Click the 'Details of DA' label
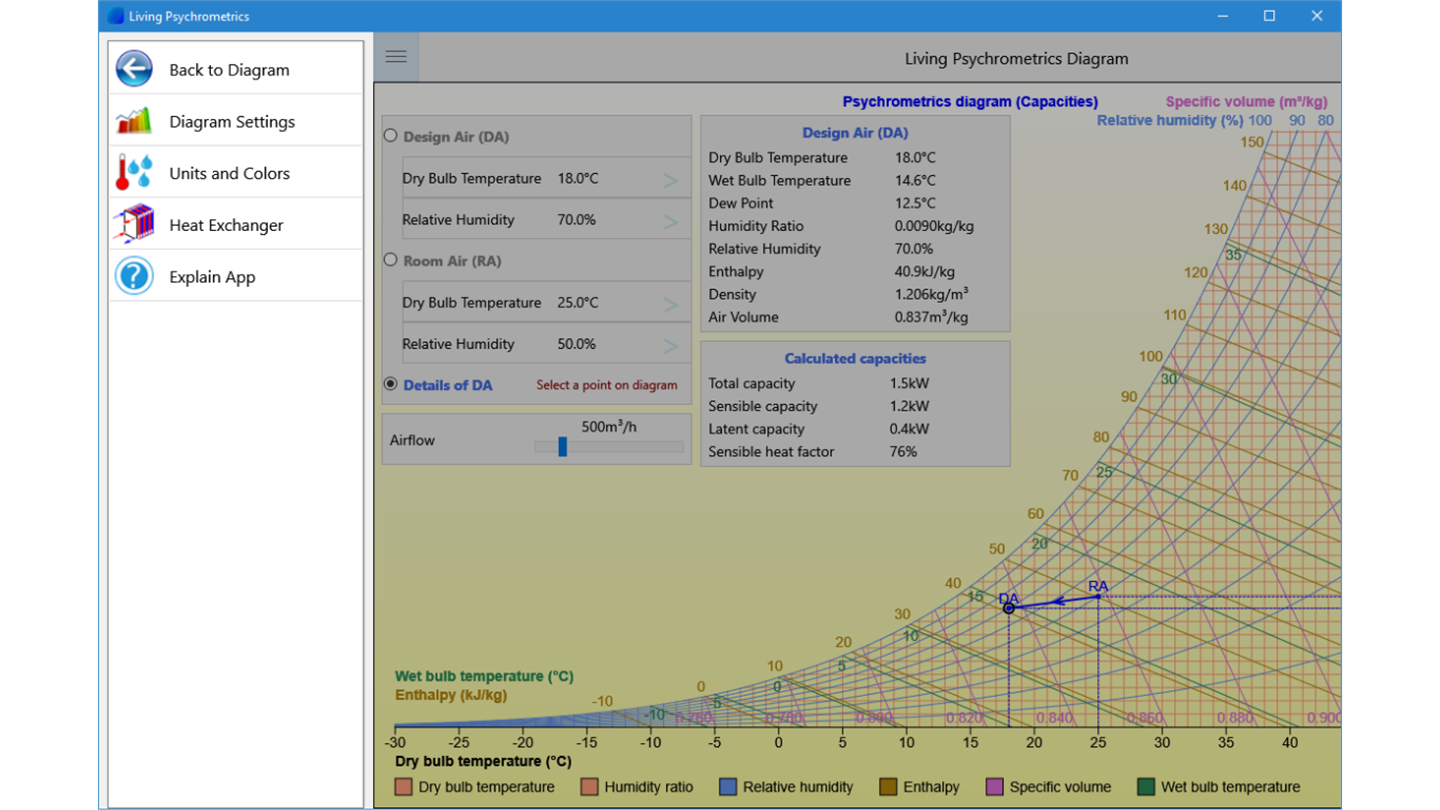This screenshot has width=1440, height=810. coord(448,385)
